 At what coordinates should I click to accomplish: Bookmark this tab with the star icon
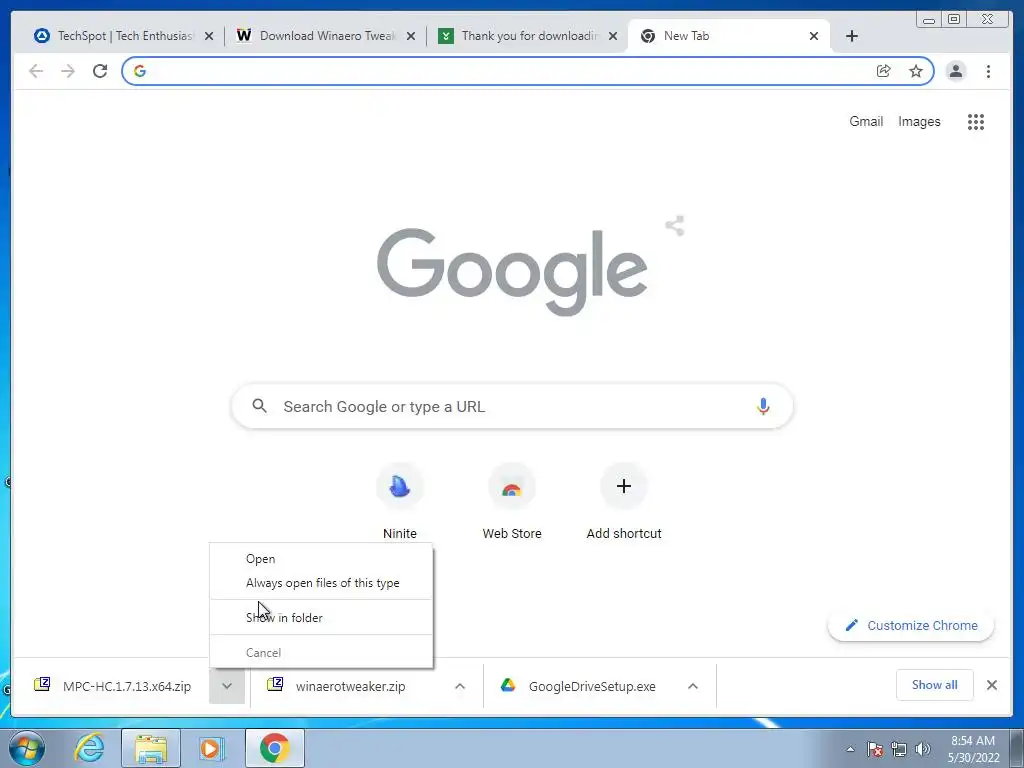916,71
